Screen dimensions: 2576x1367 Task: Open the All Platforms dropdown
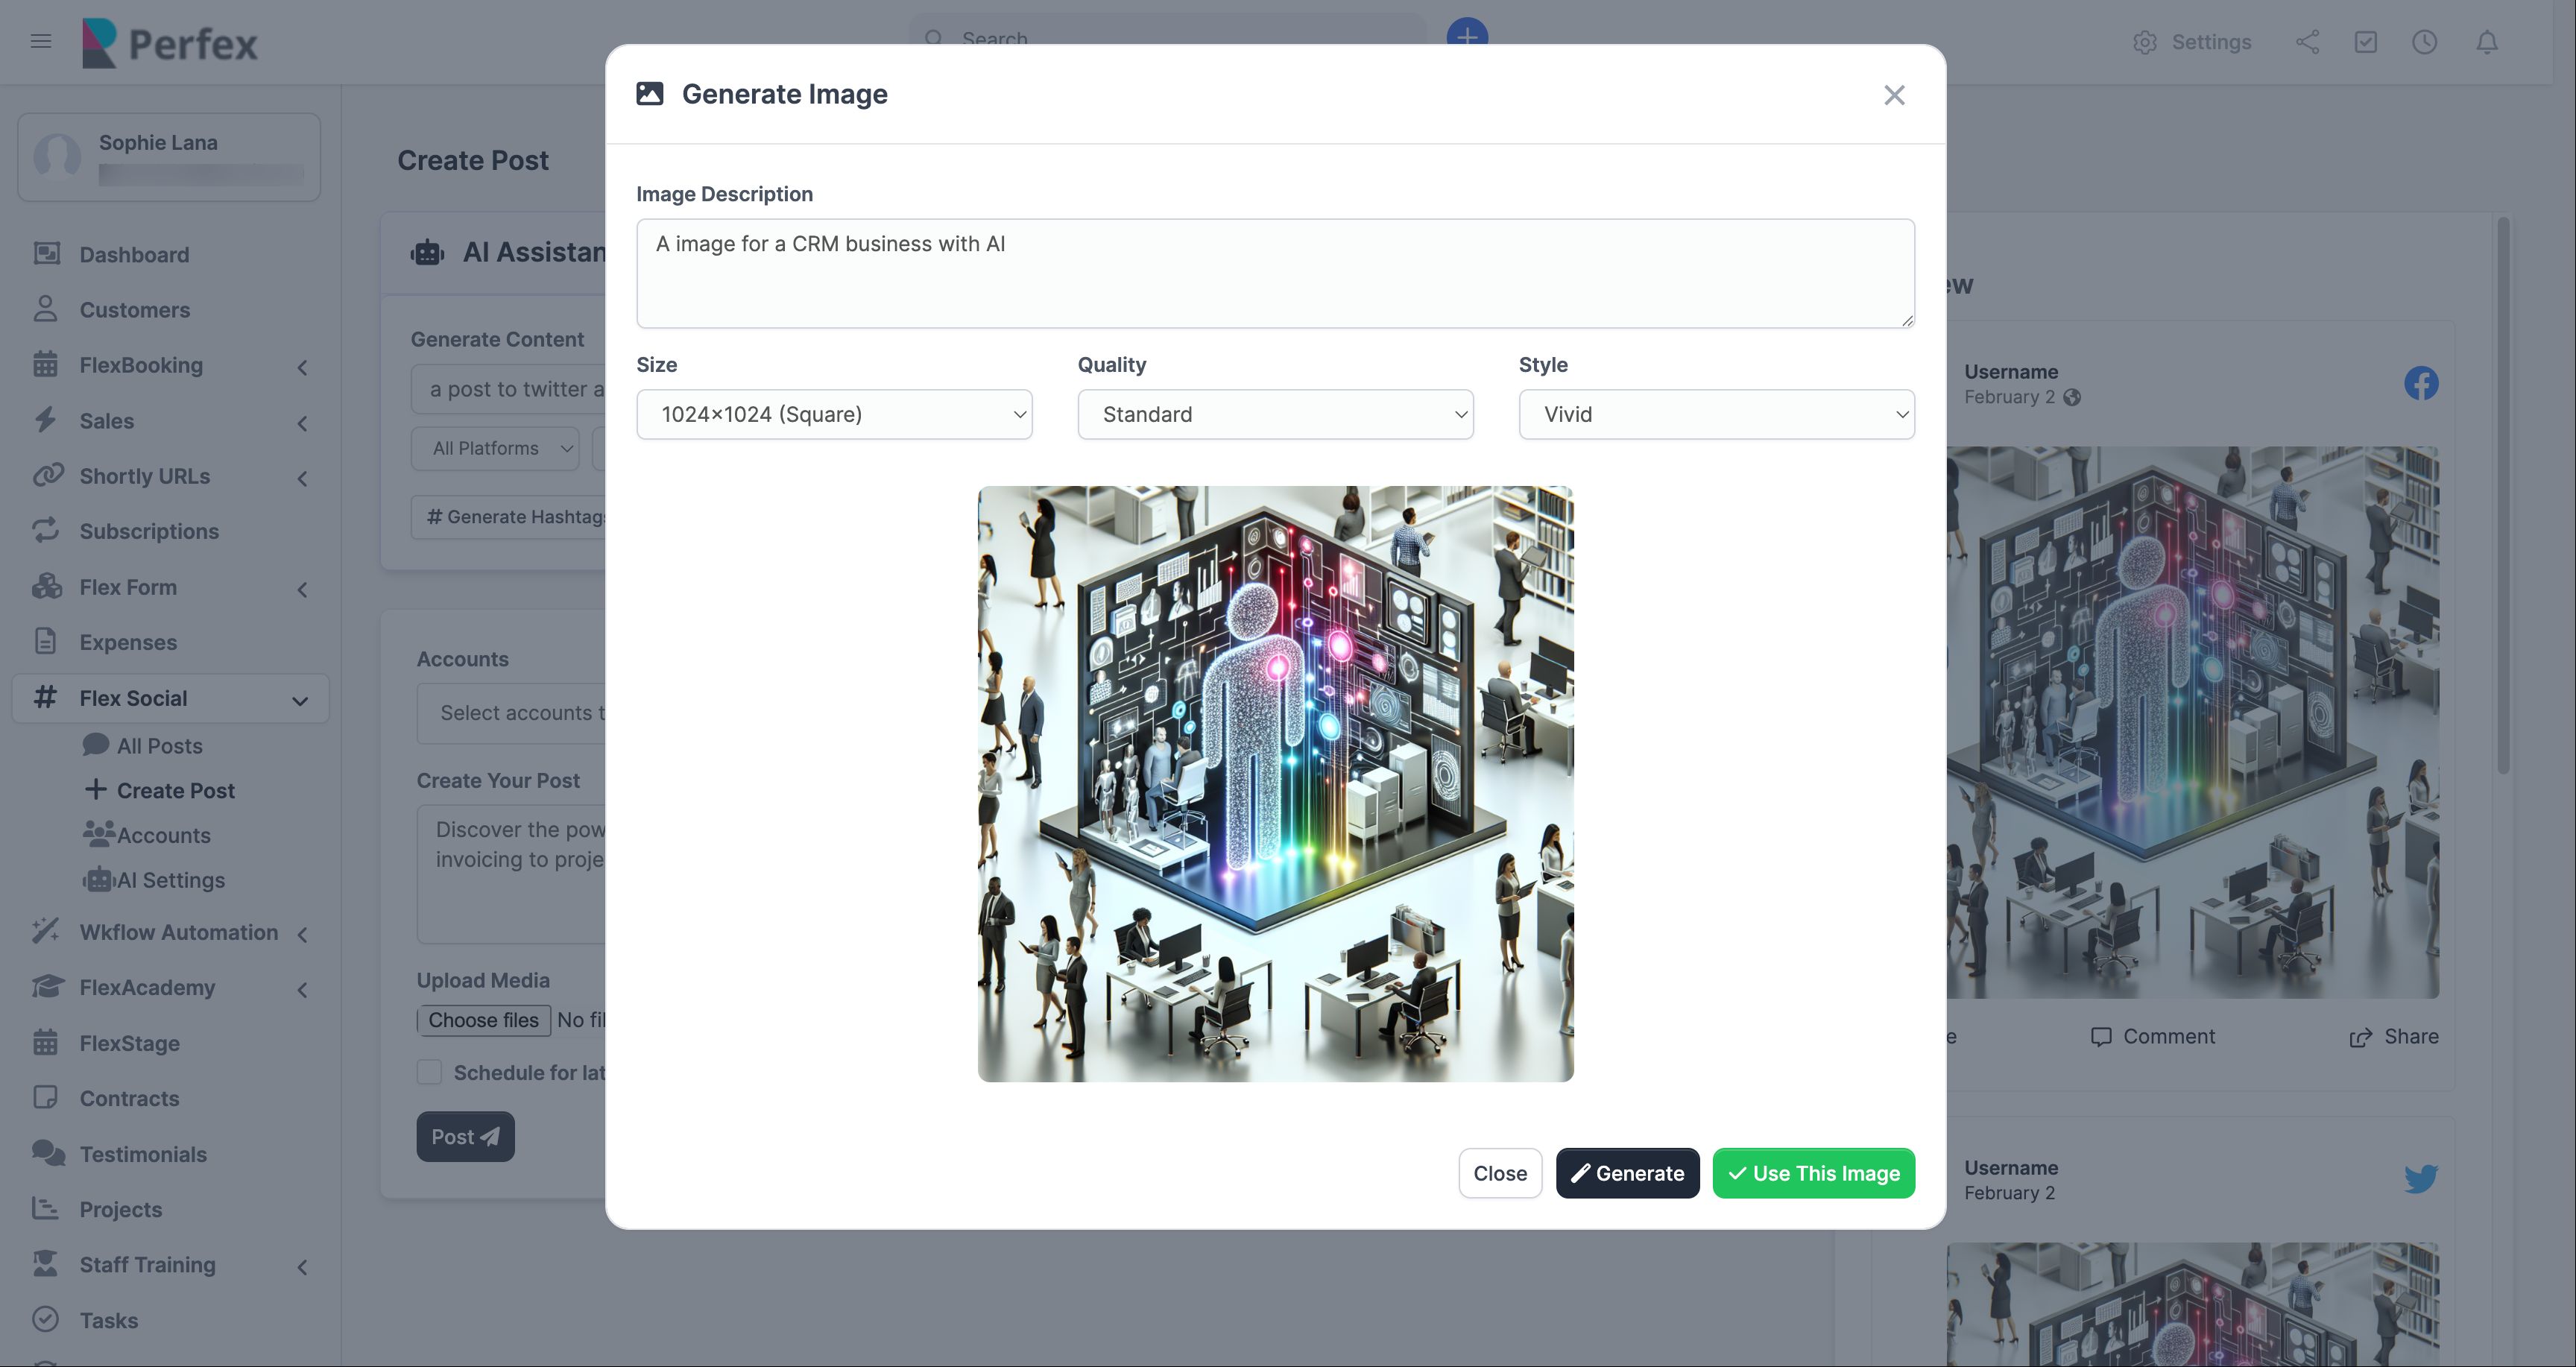point(495,448)
